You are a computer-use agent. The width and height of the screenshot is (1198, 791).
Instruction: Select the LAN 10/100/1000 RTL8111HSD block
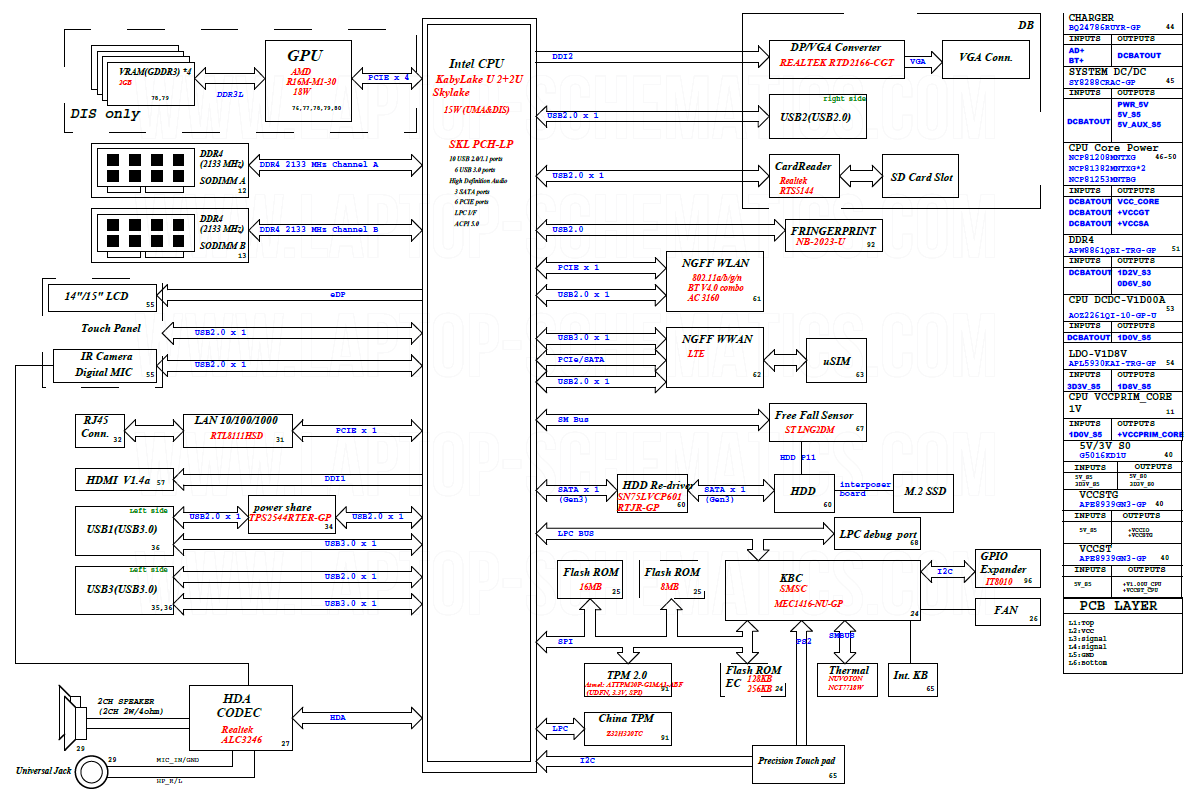238,431
